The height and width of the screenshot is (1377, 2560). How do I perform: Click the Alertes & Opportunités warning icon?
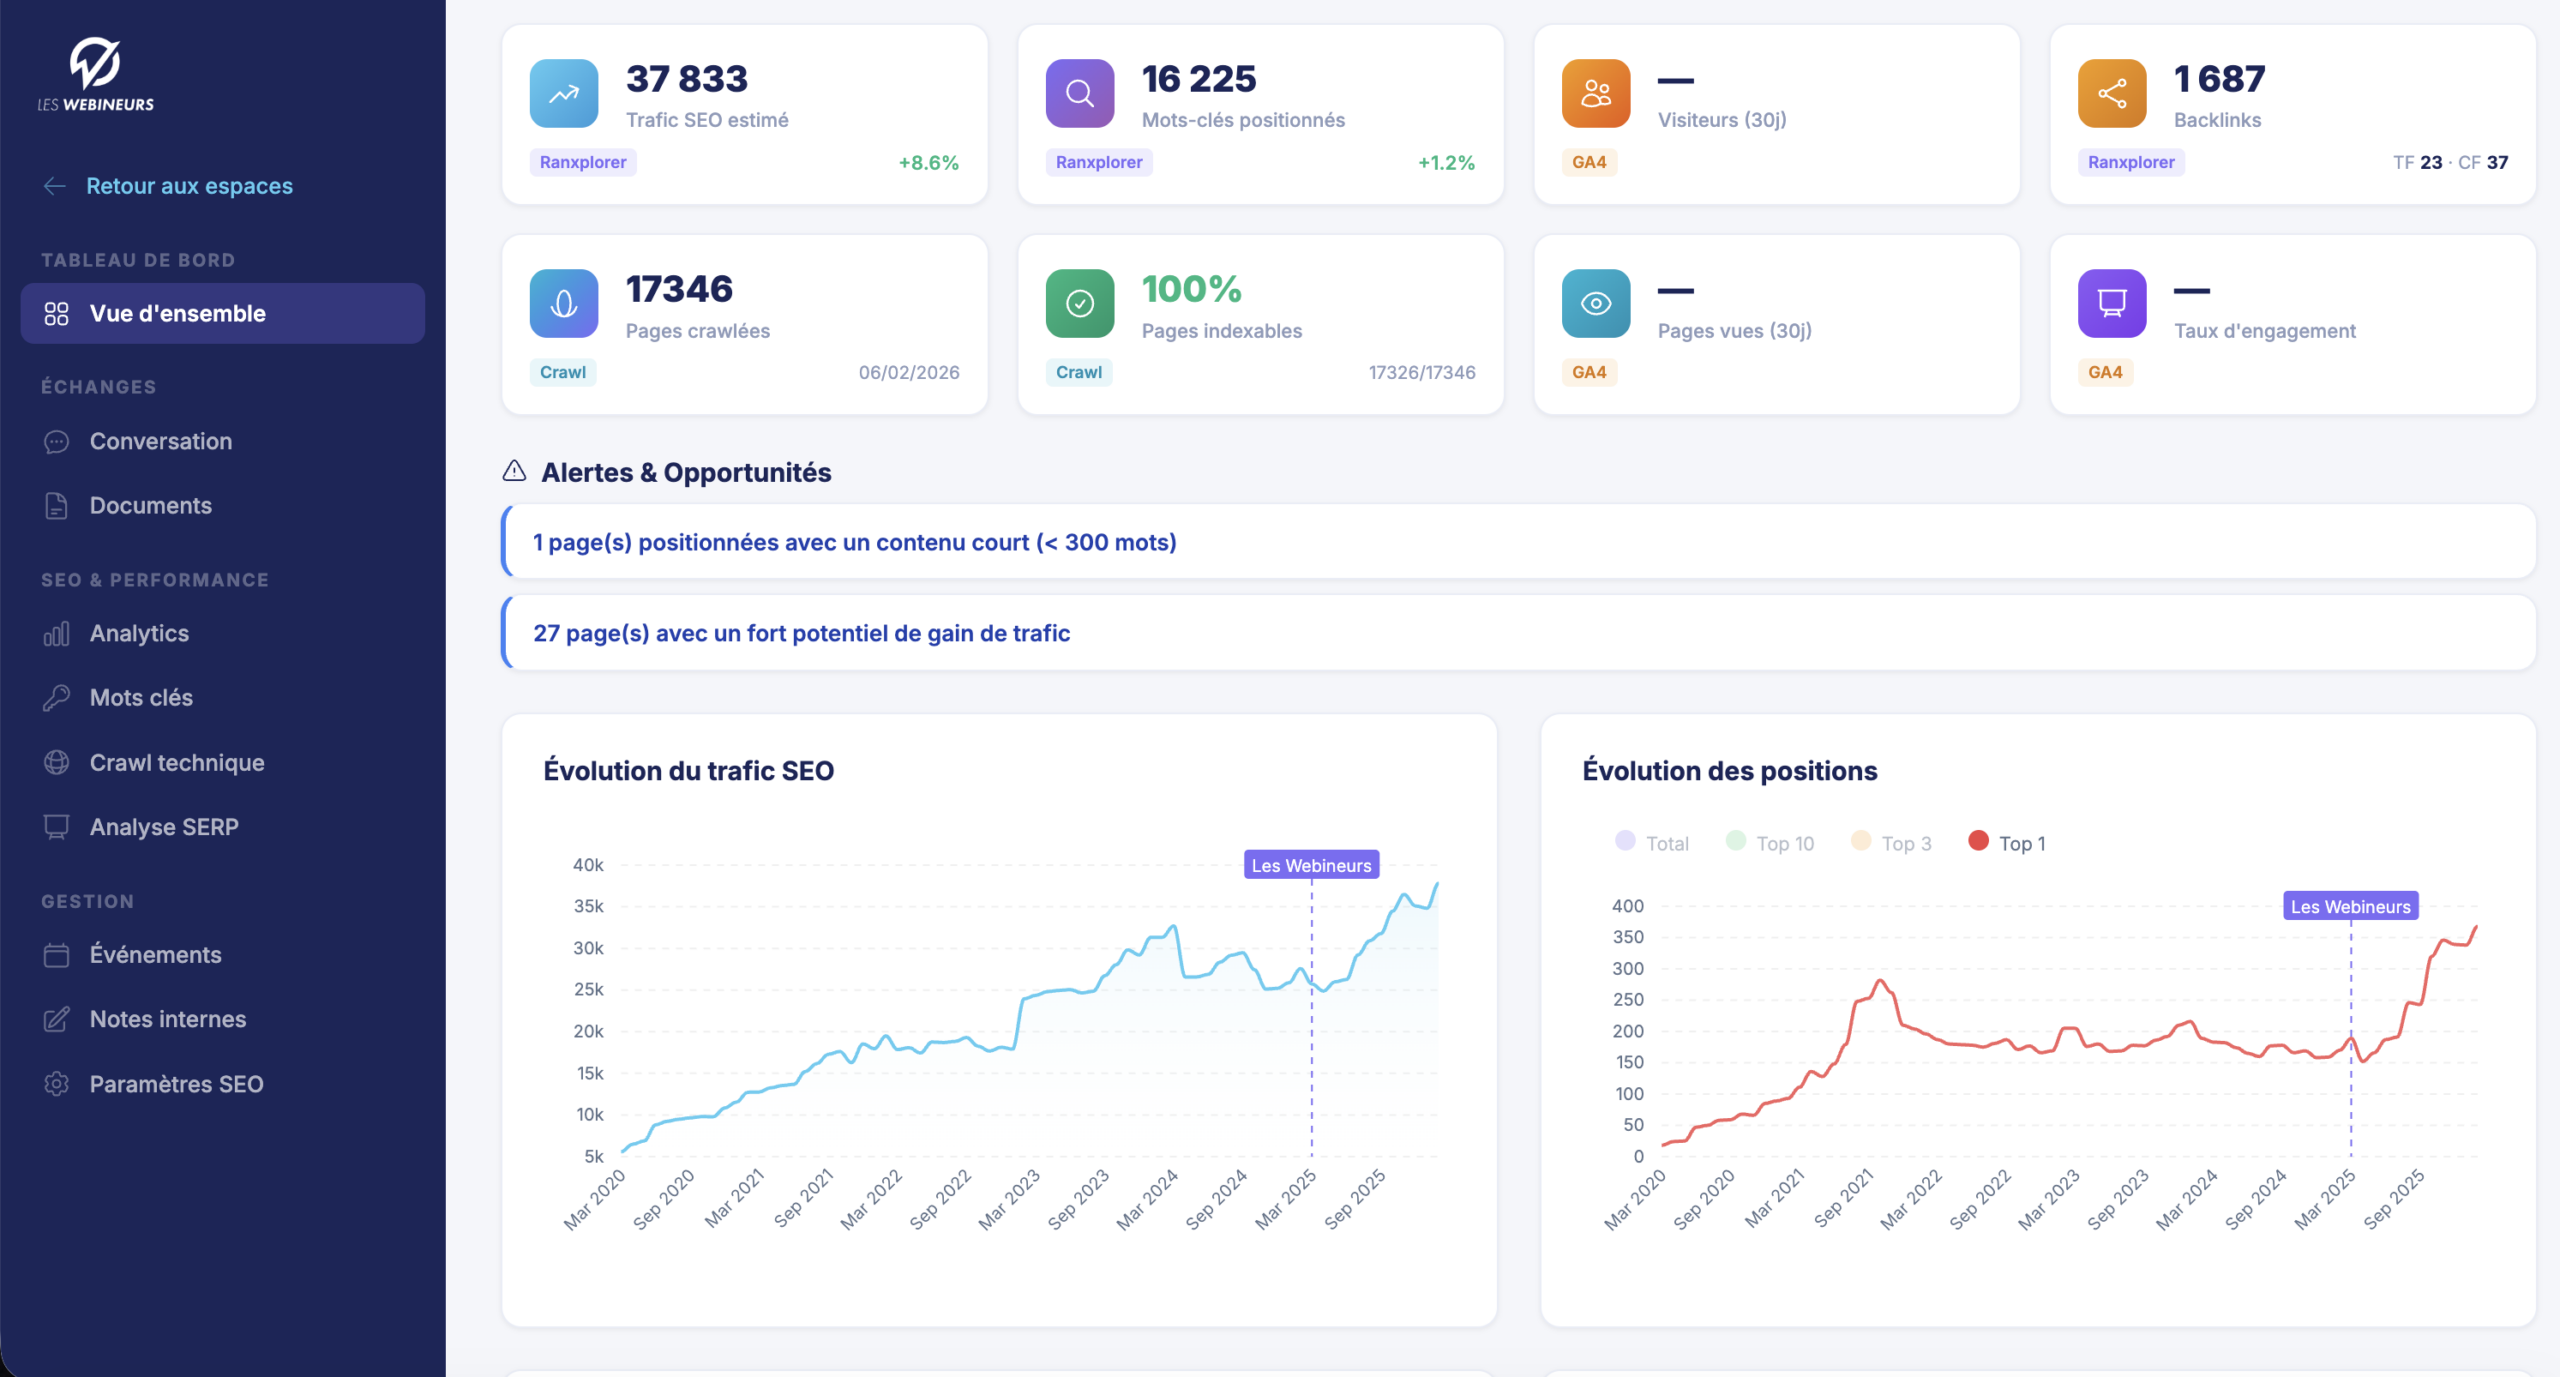click(514, 471)
